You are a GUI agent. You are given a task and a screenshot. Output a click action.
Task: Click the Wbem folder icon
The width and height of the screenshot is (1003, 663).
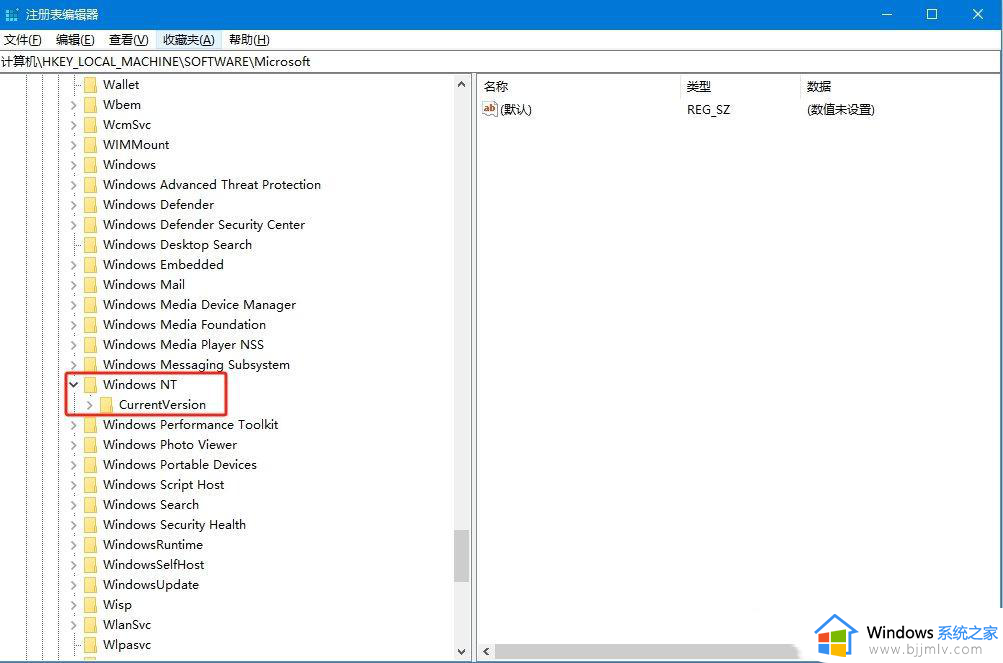[x=90, y=104]
